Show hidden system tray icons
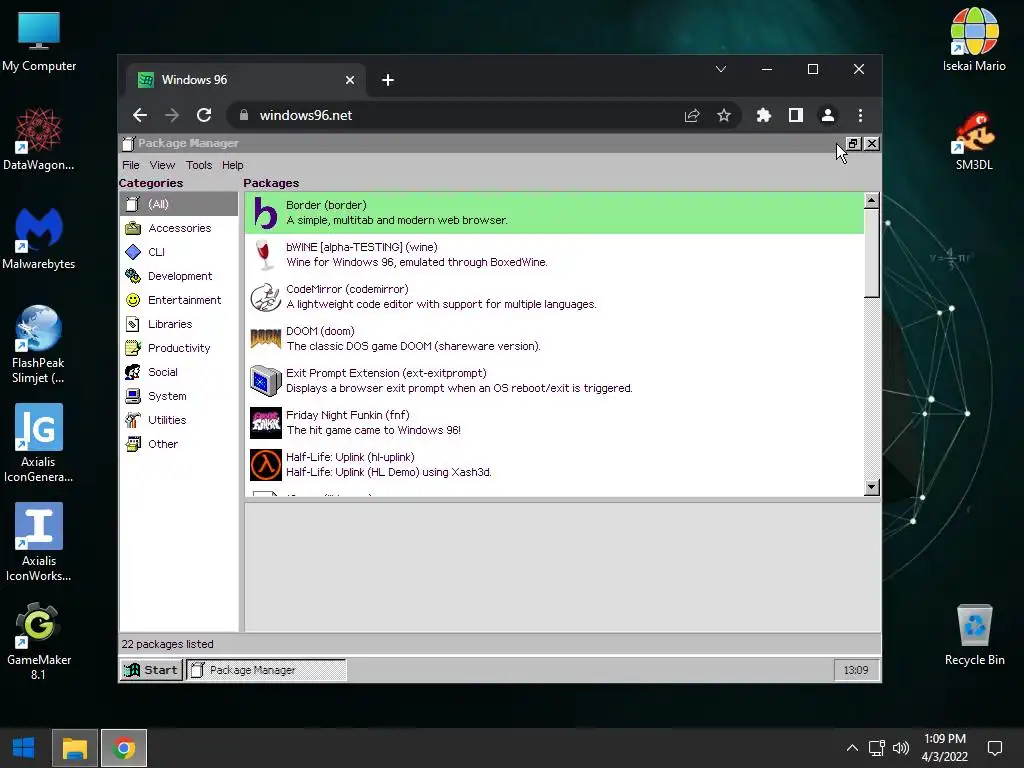Viewport: 1024px width, 768px height. point(852,748)
